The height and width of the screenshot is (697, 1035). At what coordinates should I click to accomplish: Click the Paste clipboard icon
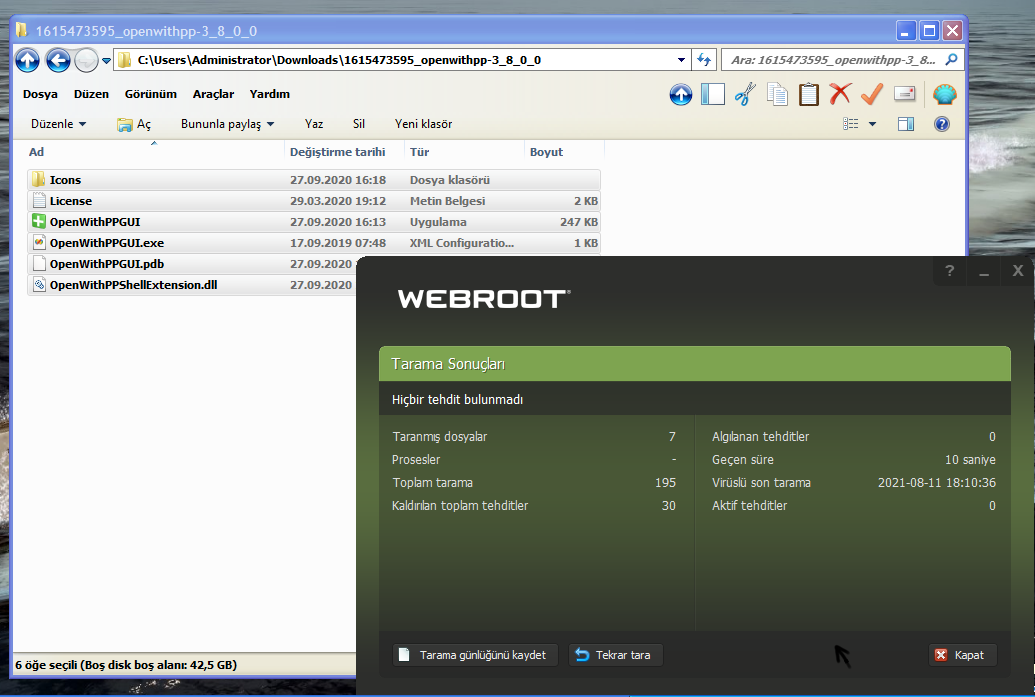pyautogui.click(x=809, y=94)
